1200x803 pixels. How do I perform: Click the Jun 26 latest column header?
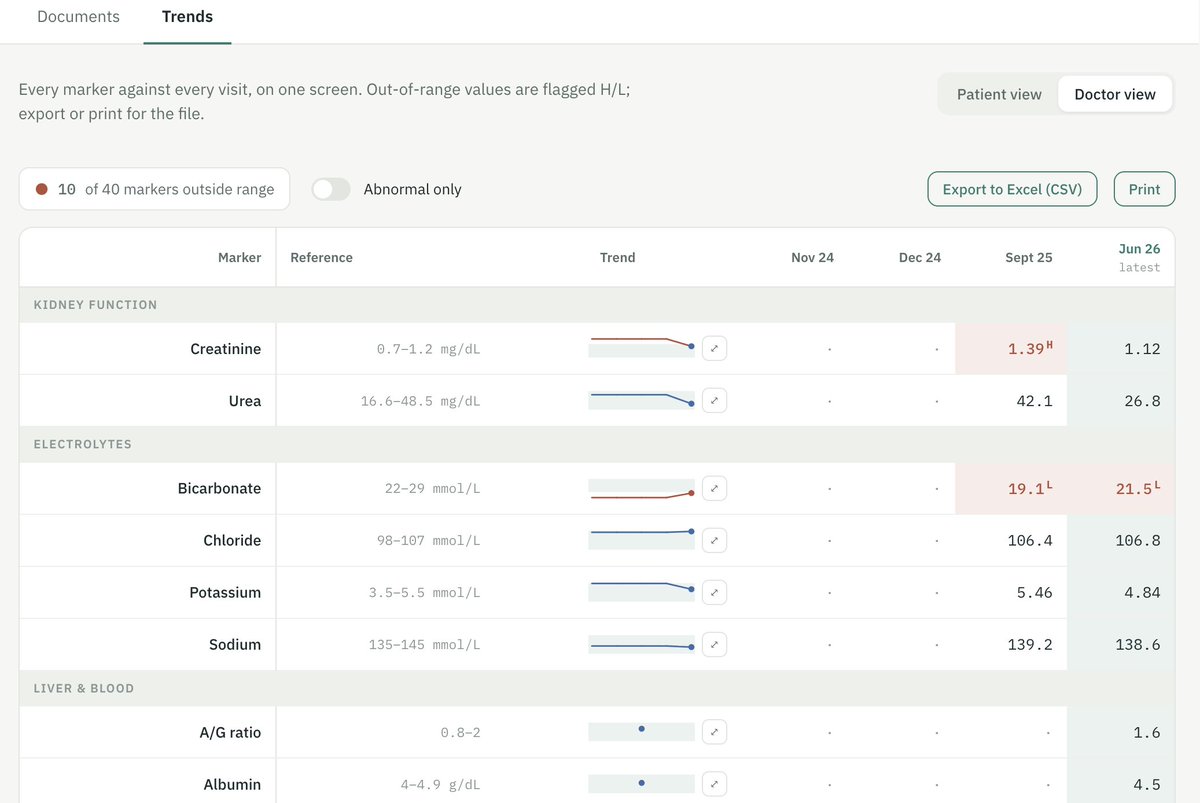coord(1139,257)
